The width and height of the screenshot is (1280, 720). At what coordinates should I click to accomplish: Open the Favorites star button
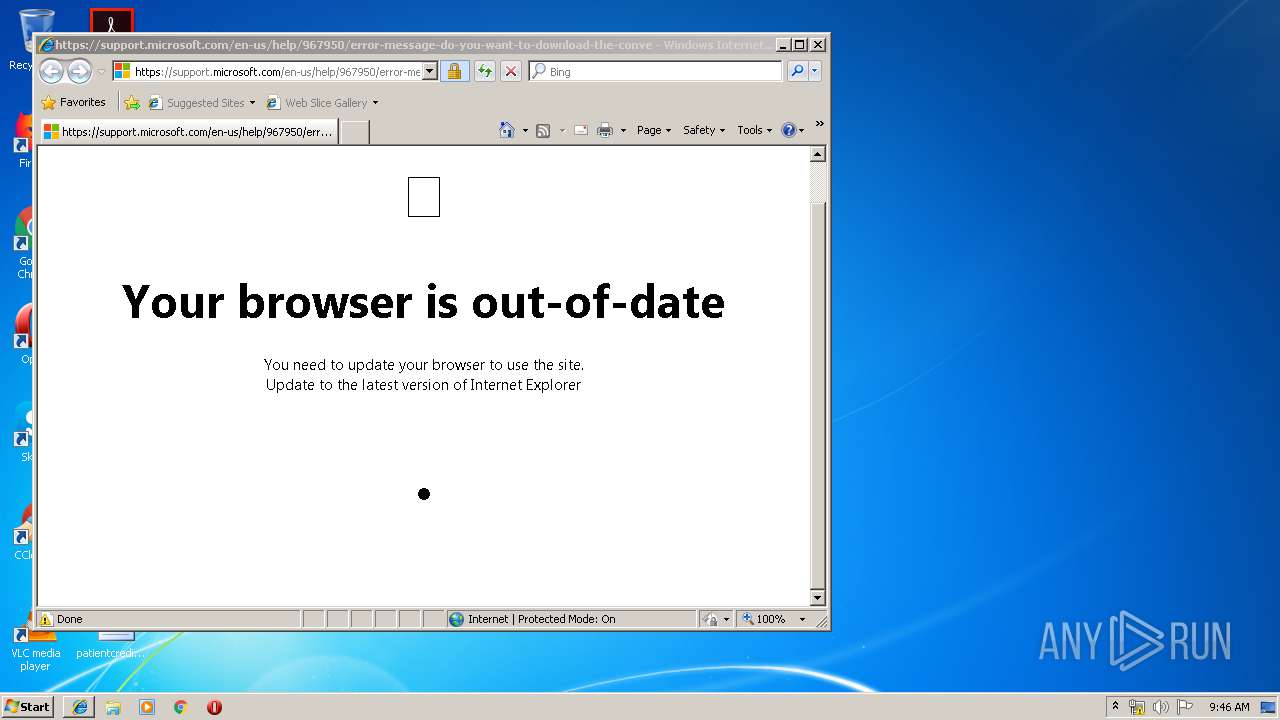[x=74, y=102]
